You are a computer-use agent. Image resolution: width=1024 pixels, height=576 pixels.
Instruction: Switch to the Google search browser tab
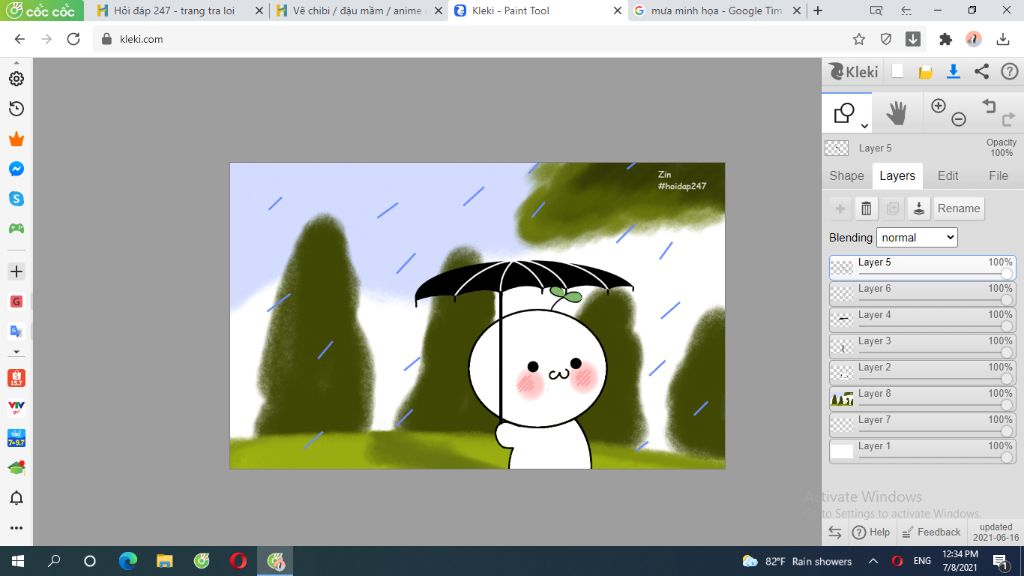716,10
